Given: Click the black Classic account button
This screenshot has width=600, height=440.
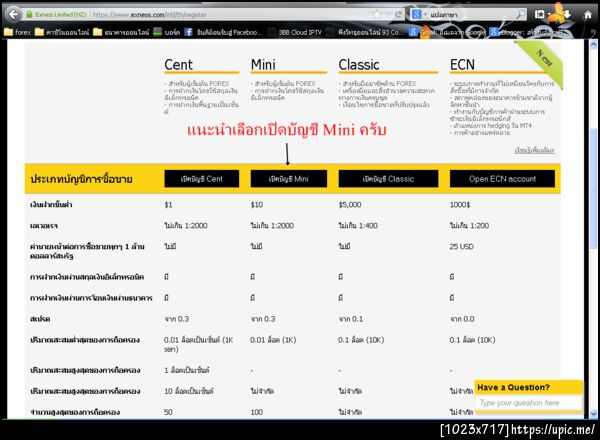Looking at the screenshot, I should pos(388,179).
